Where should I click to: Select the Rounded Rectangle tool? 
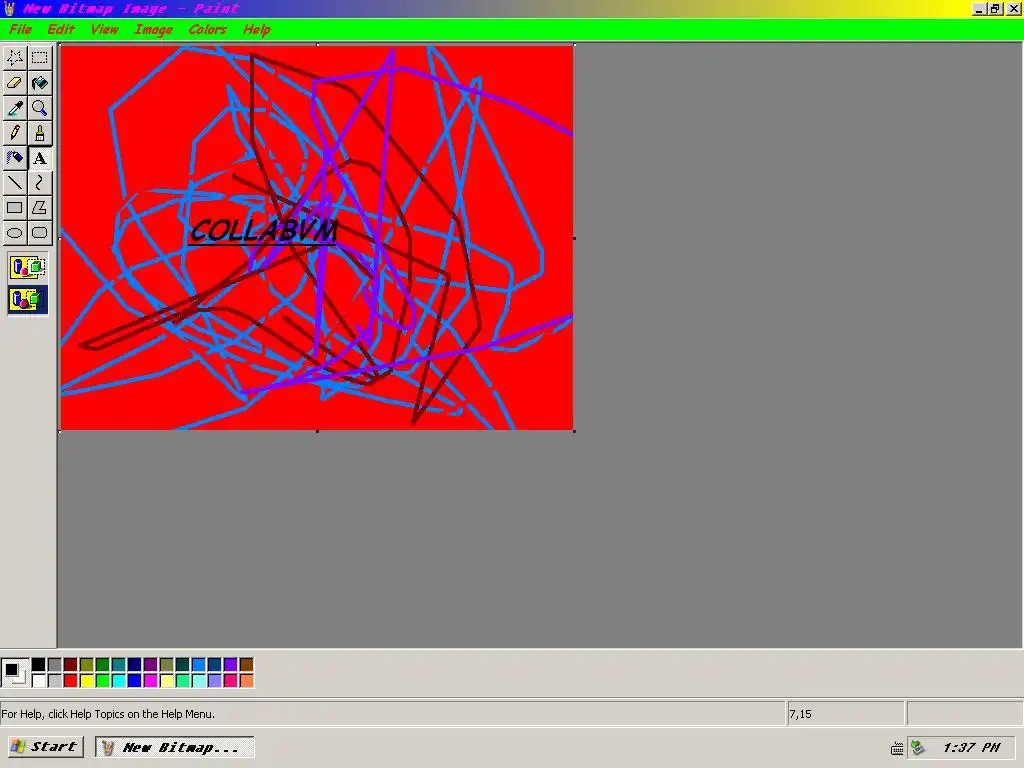coord(40,232)
